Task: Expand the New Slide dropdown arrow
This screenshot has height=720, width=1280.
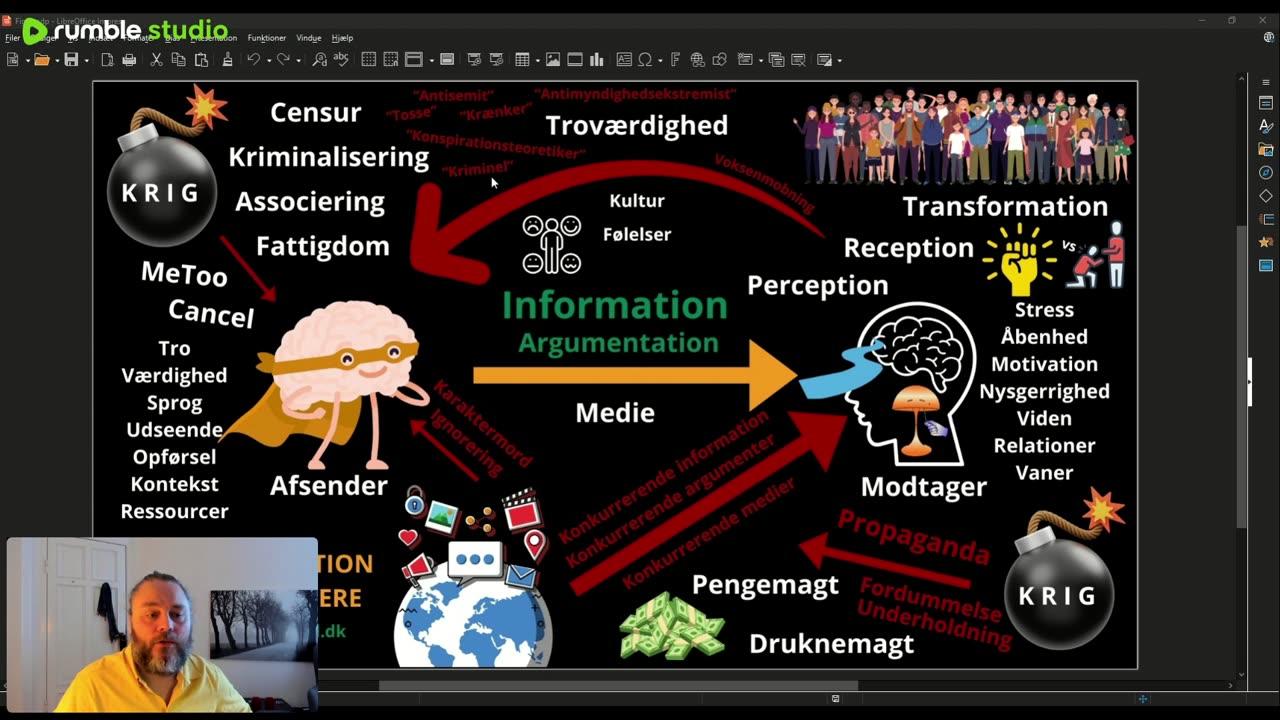Action: click(x=761, y=61)
